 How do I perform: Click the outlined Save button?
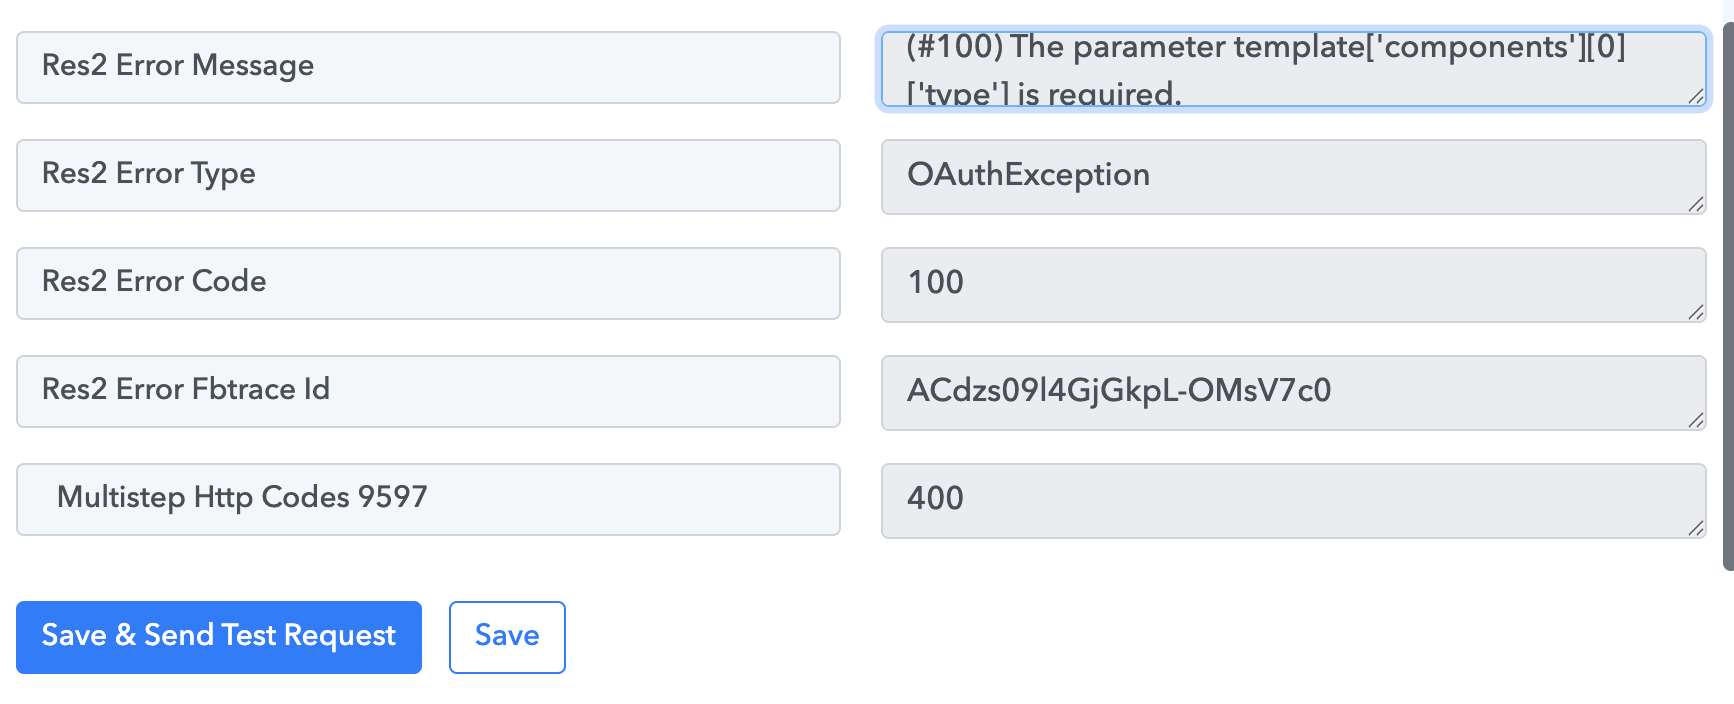coord(507,637)
